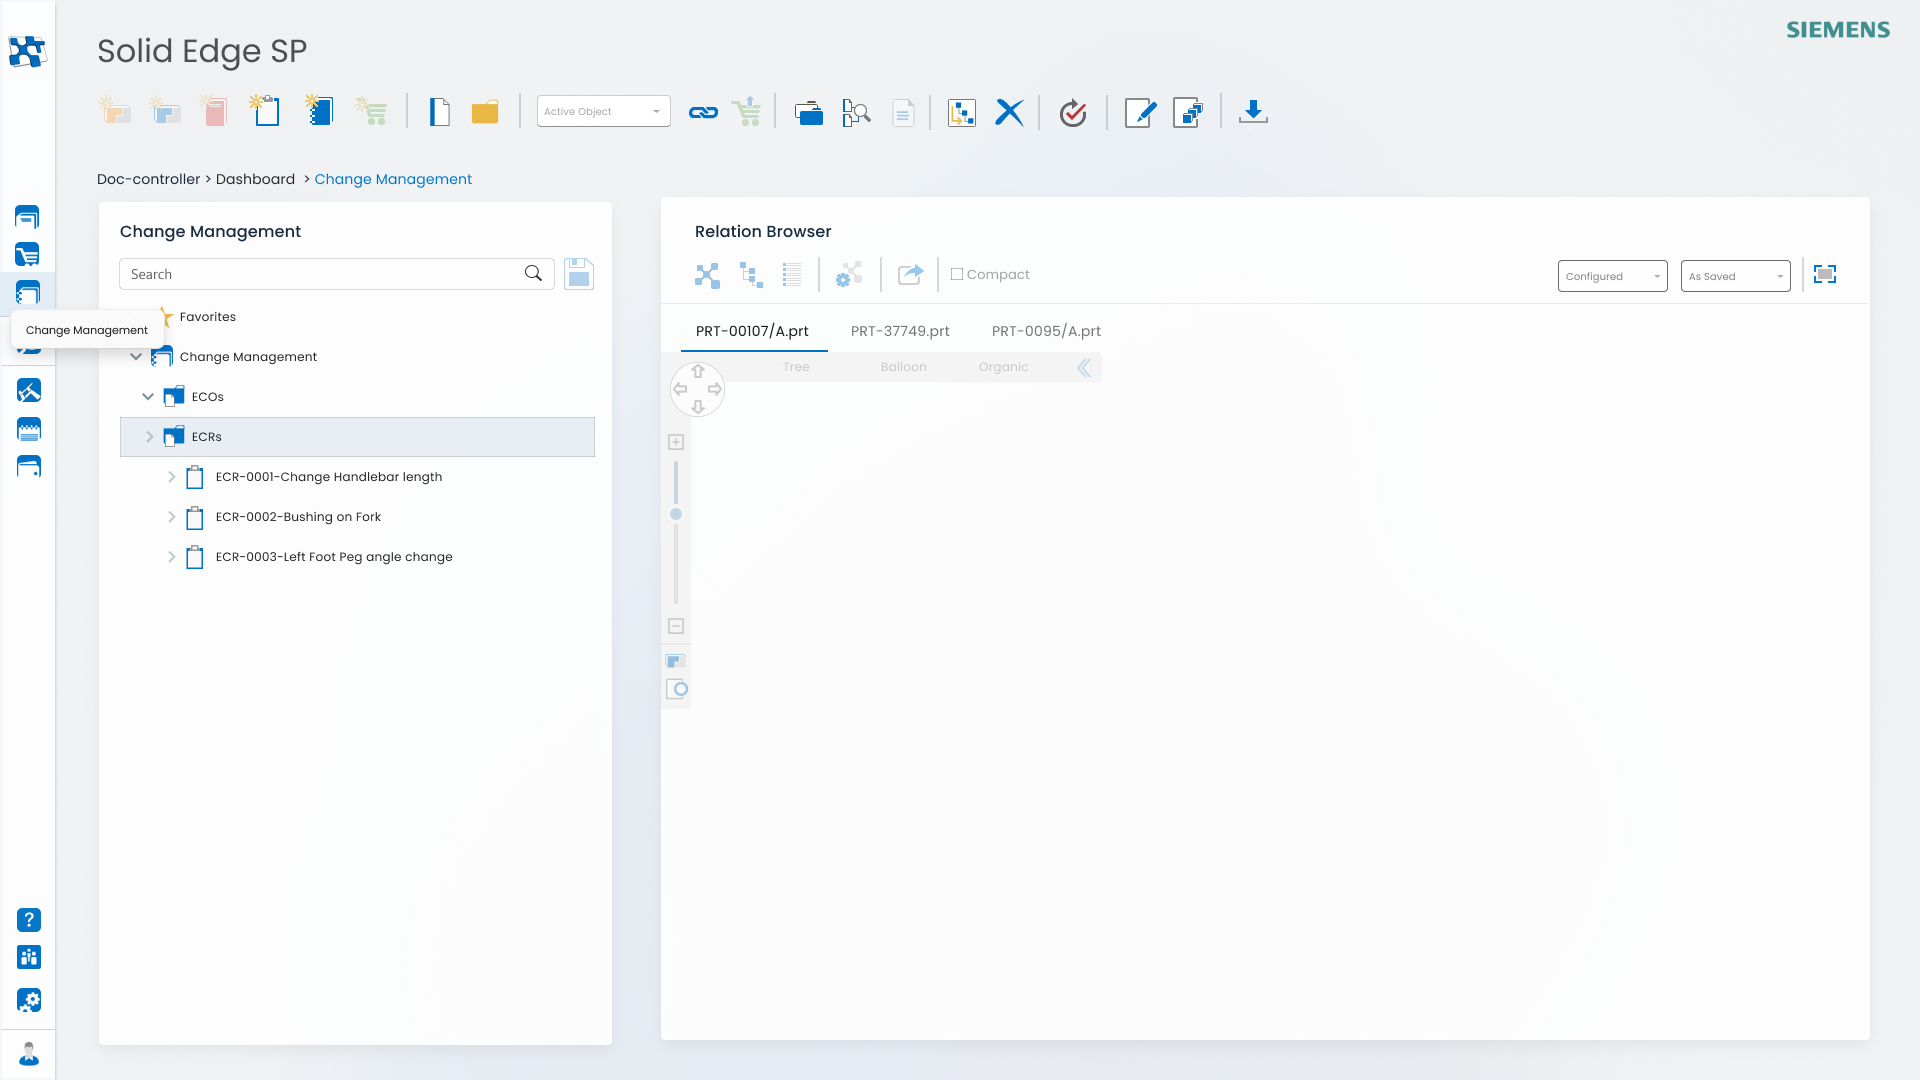Screen dimensions: 1920x1080
Task: Click the new orange folder toolbar icon
Action: [116, 111]
